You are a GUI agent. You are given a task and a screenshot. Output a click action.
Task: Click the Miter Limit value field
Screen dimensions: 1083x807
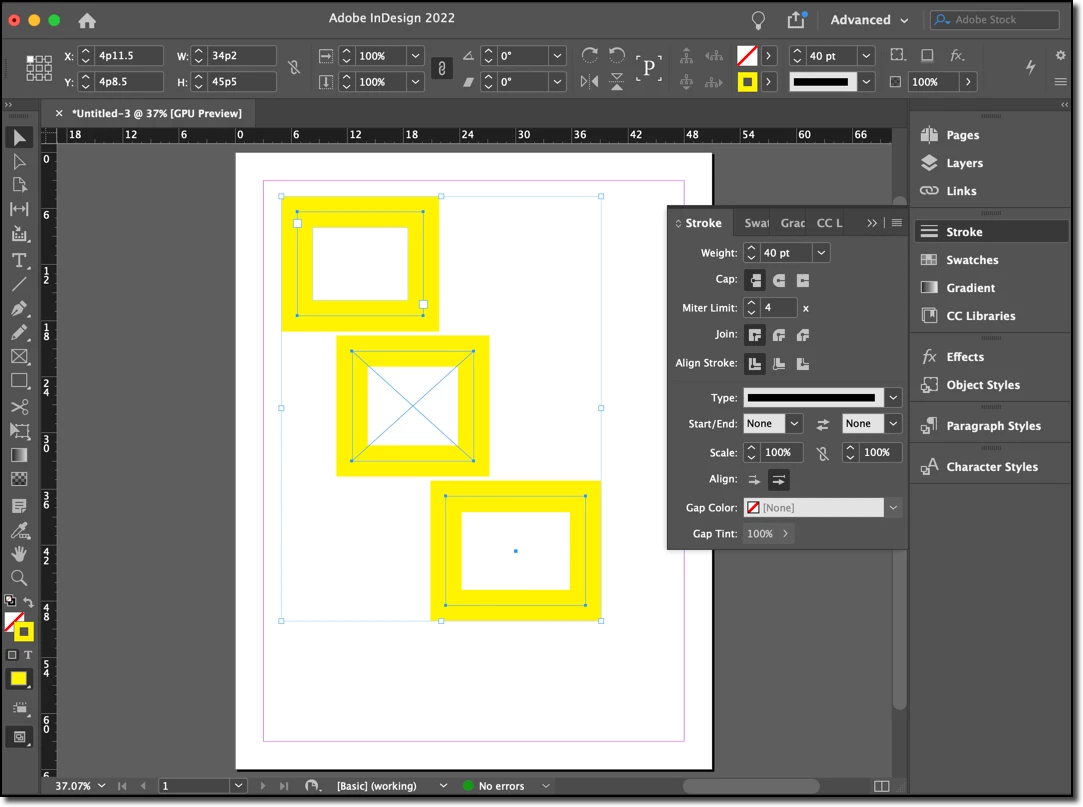[x=779, y=307]
